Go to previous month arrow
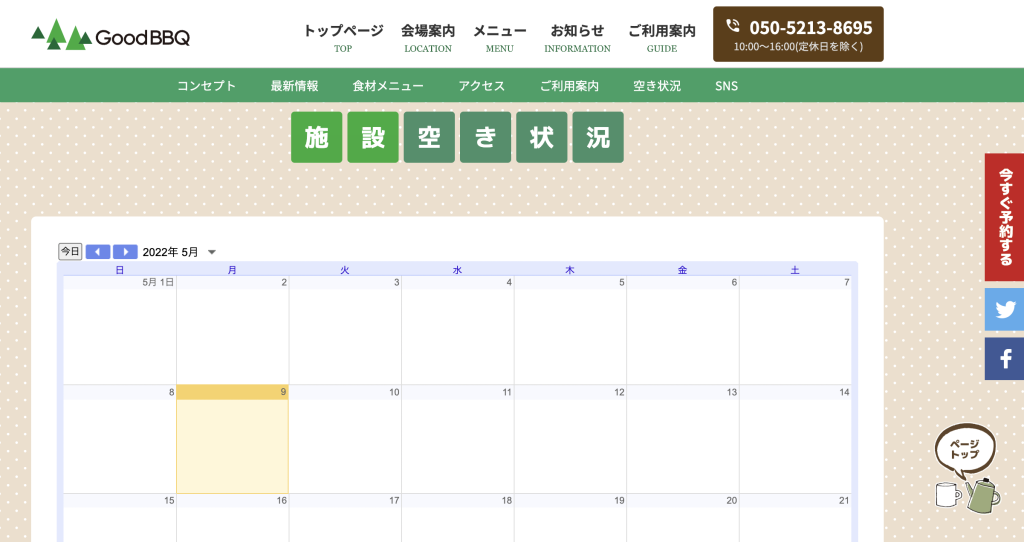 point(98,252)
